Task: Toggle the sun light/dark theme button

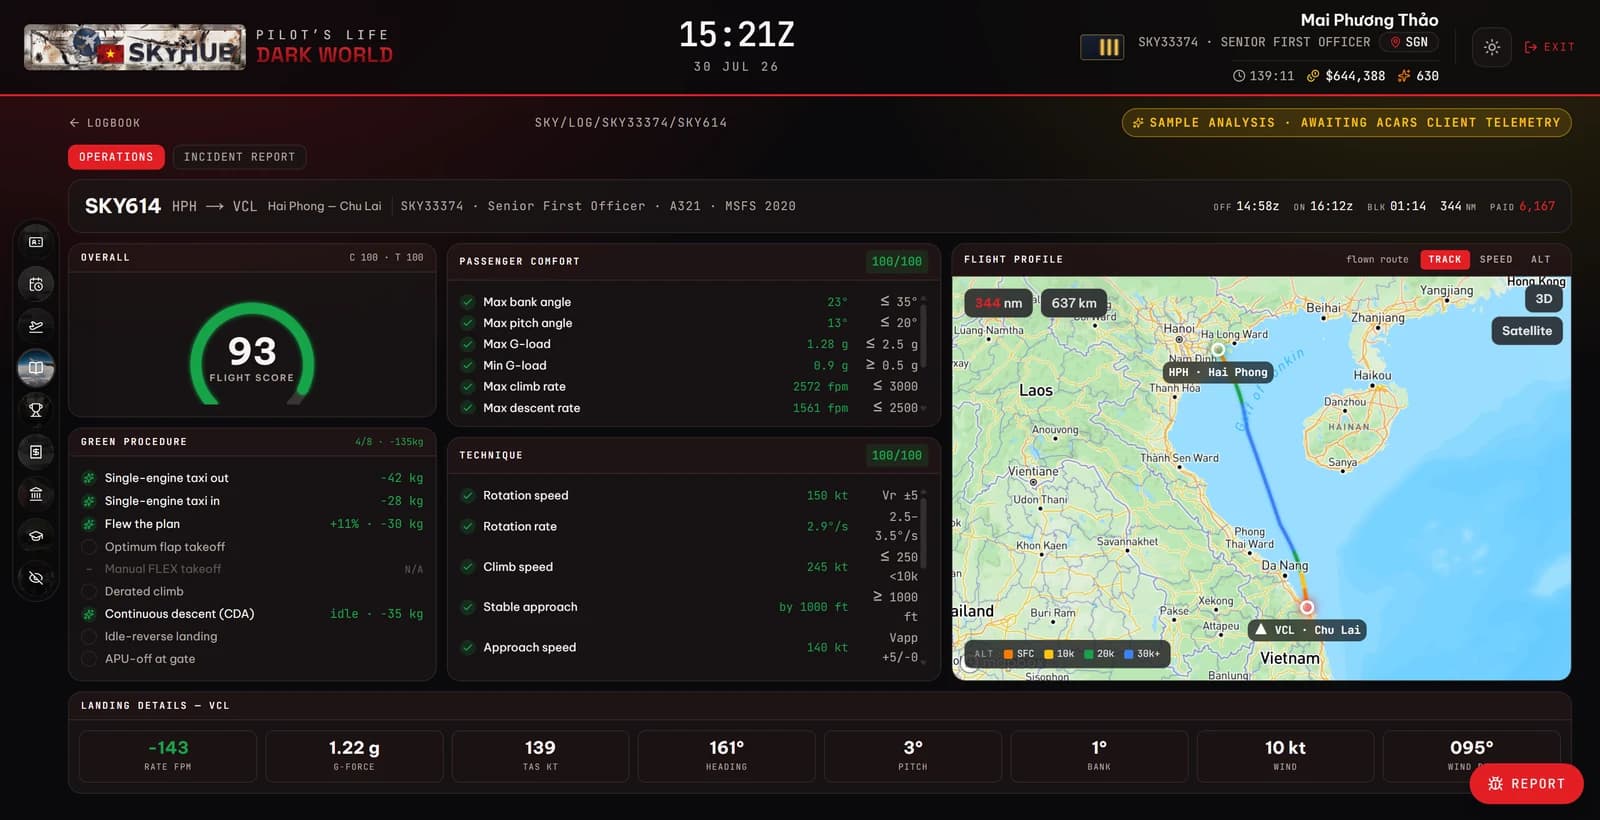Action: [1491, 47]
